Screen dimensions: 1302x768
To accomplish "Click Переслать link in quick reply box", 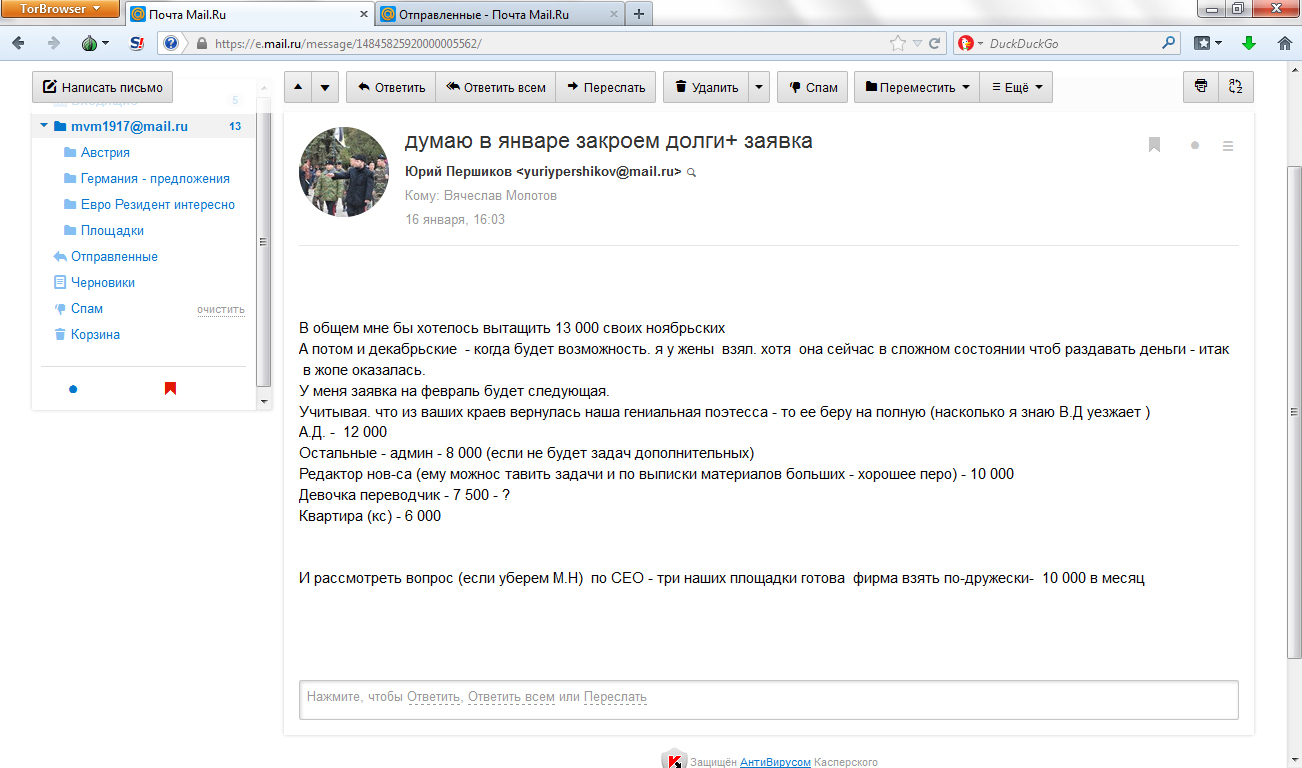I will coord(615,697).
